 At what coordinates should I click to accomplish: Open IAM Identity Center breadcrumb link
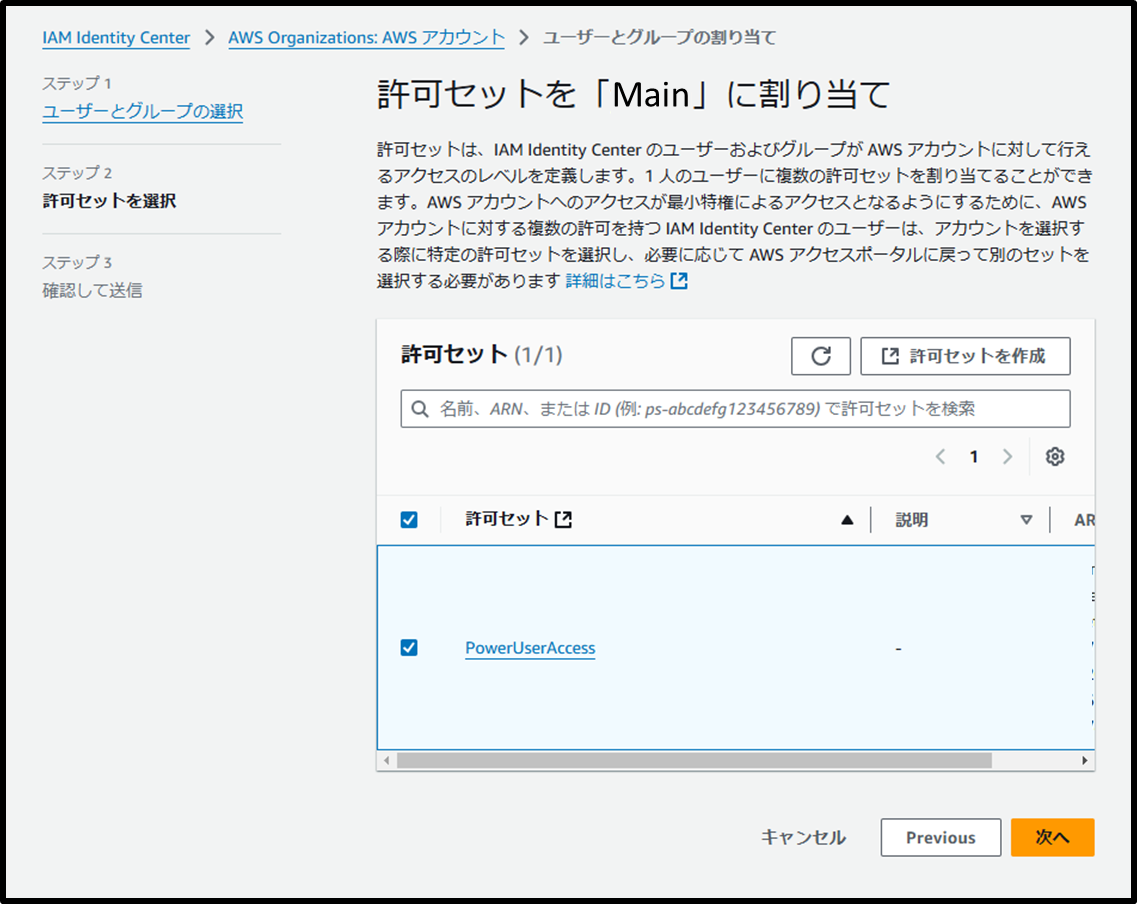(116, 38)
